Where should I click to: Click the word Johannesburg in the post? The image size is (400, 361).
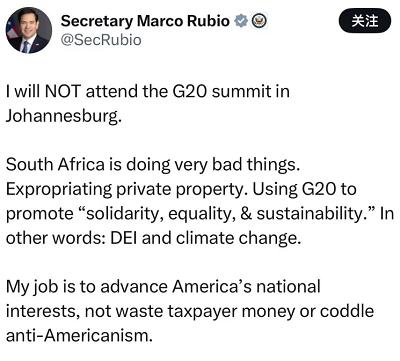63,116
